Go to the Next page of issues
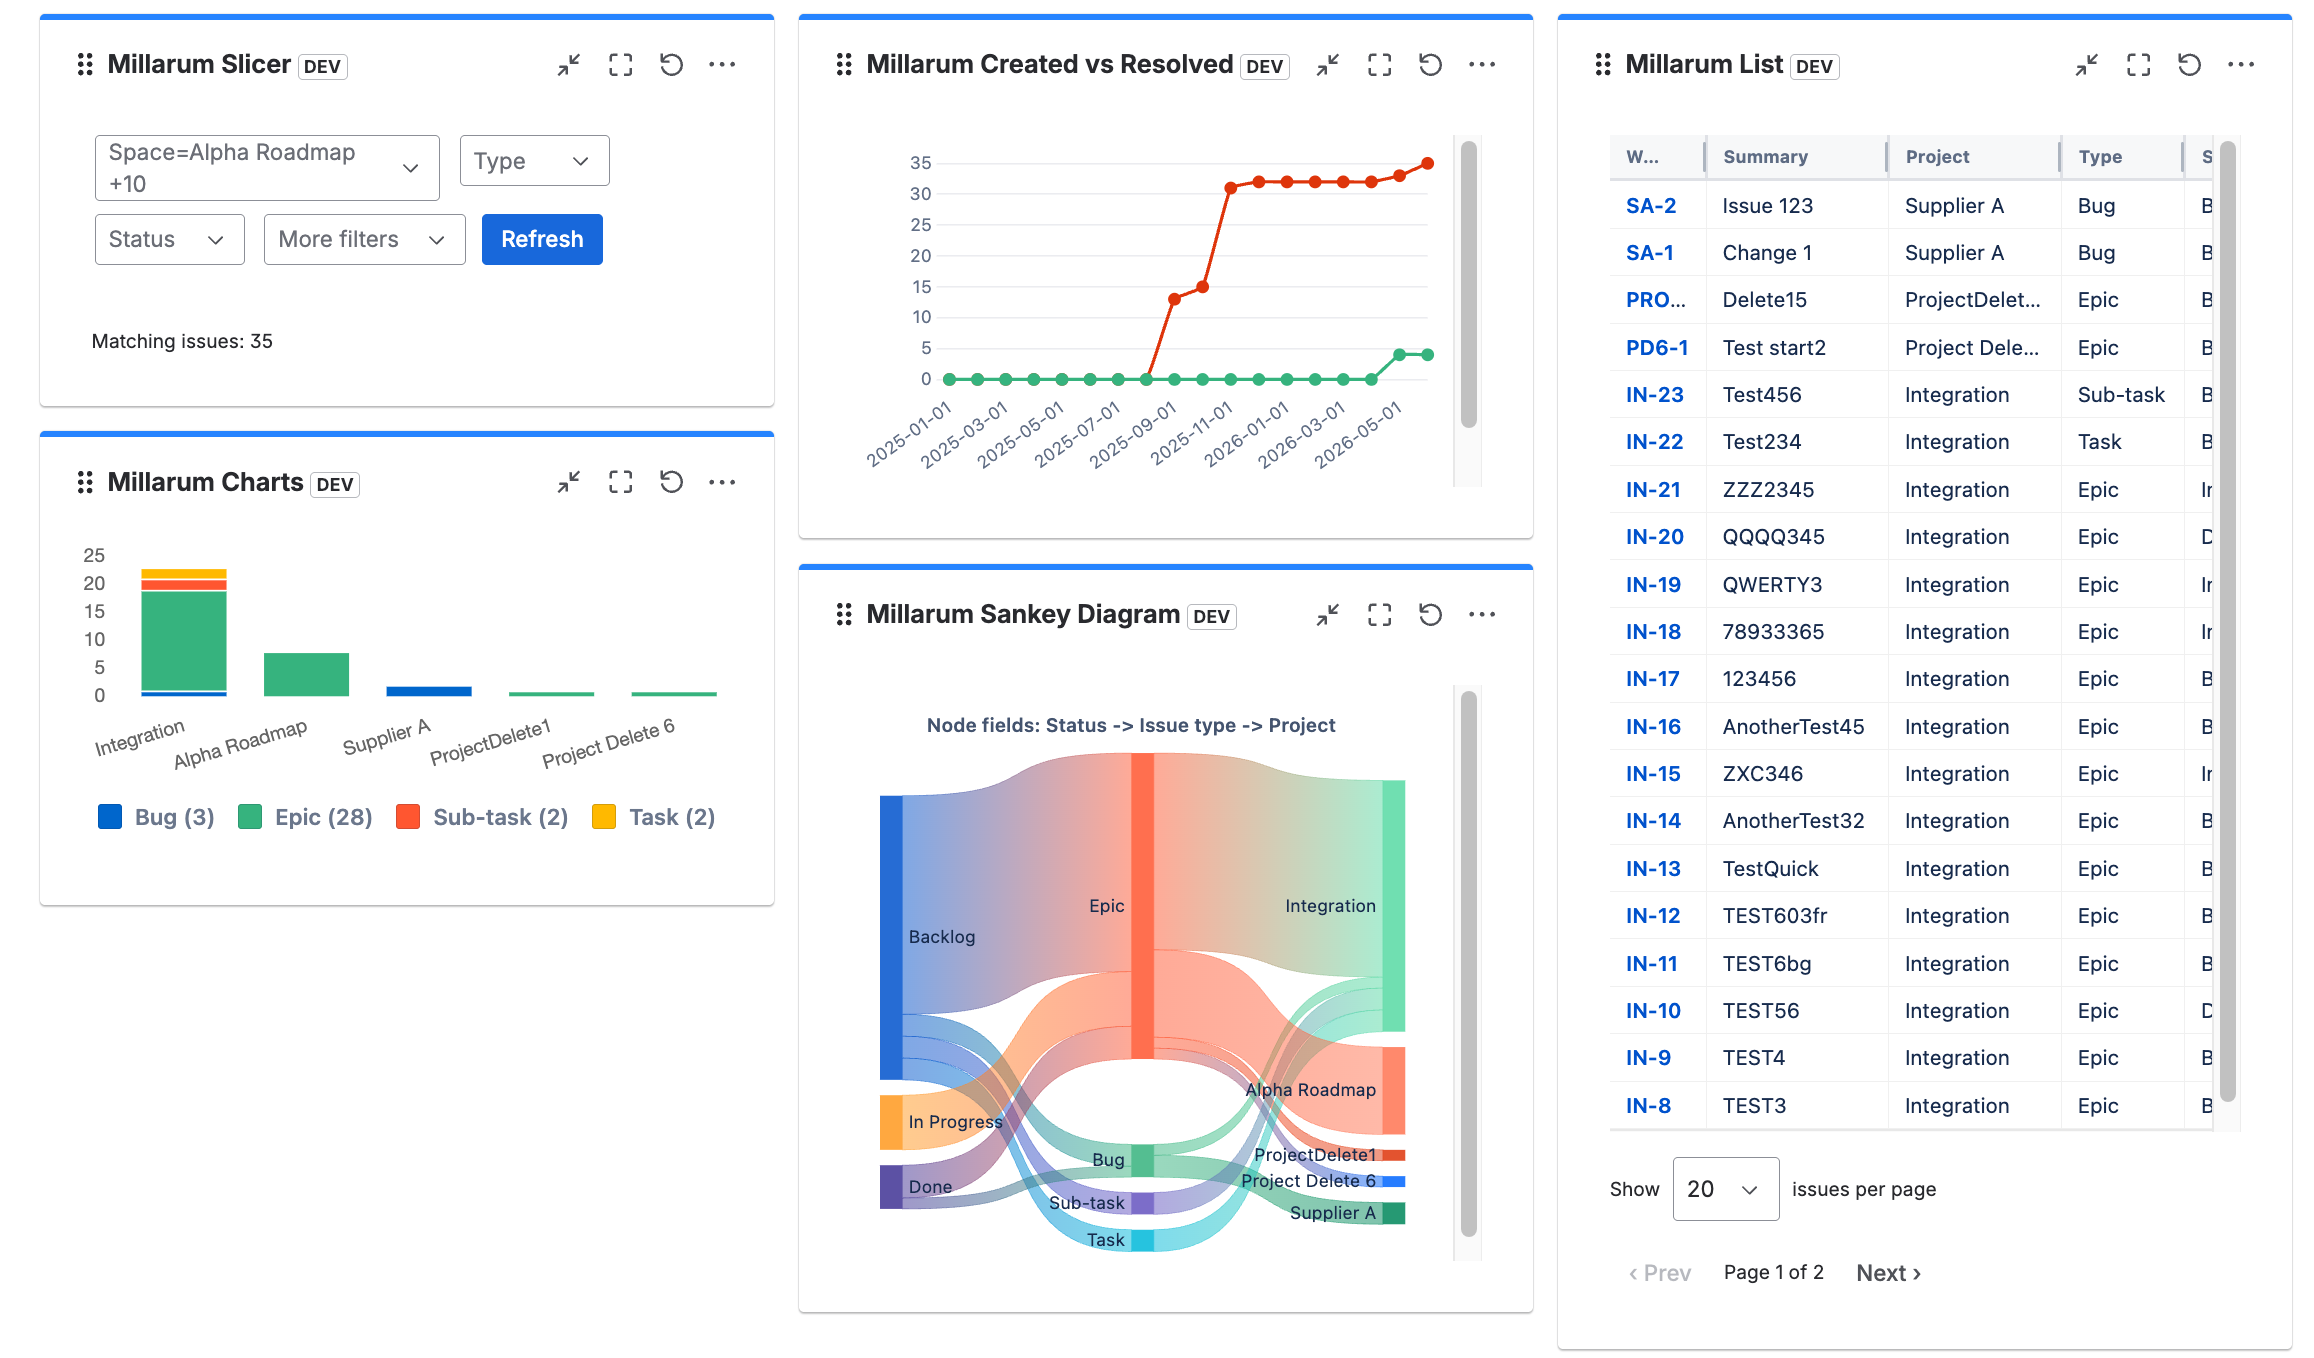The image size is (2314, 1358). tap(1888, 1273)
